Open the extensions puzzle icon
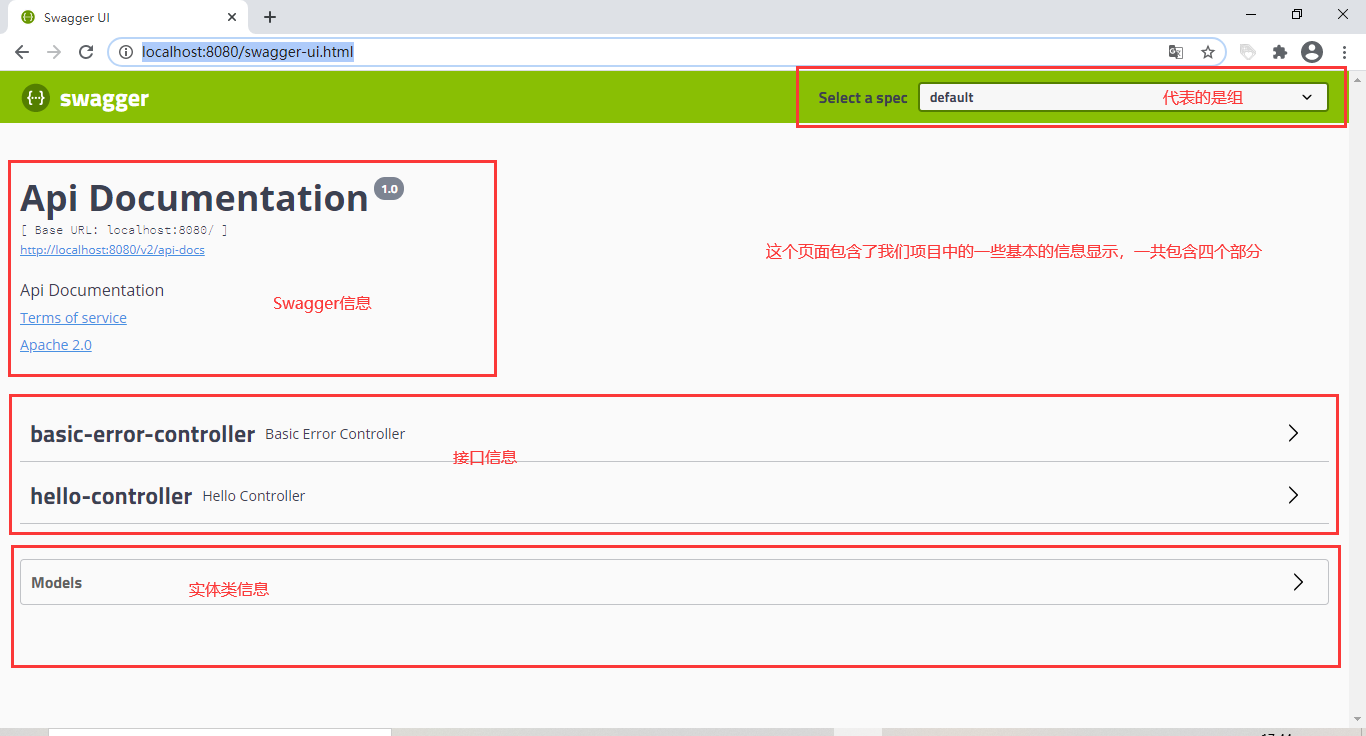The width and height of the screenshot is (1366, 736). pos(1279,52)
